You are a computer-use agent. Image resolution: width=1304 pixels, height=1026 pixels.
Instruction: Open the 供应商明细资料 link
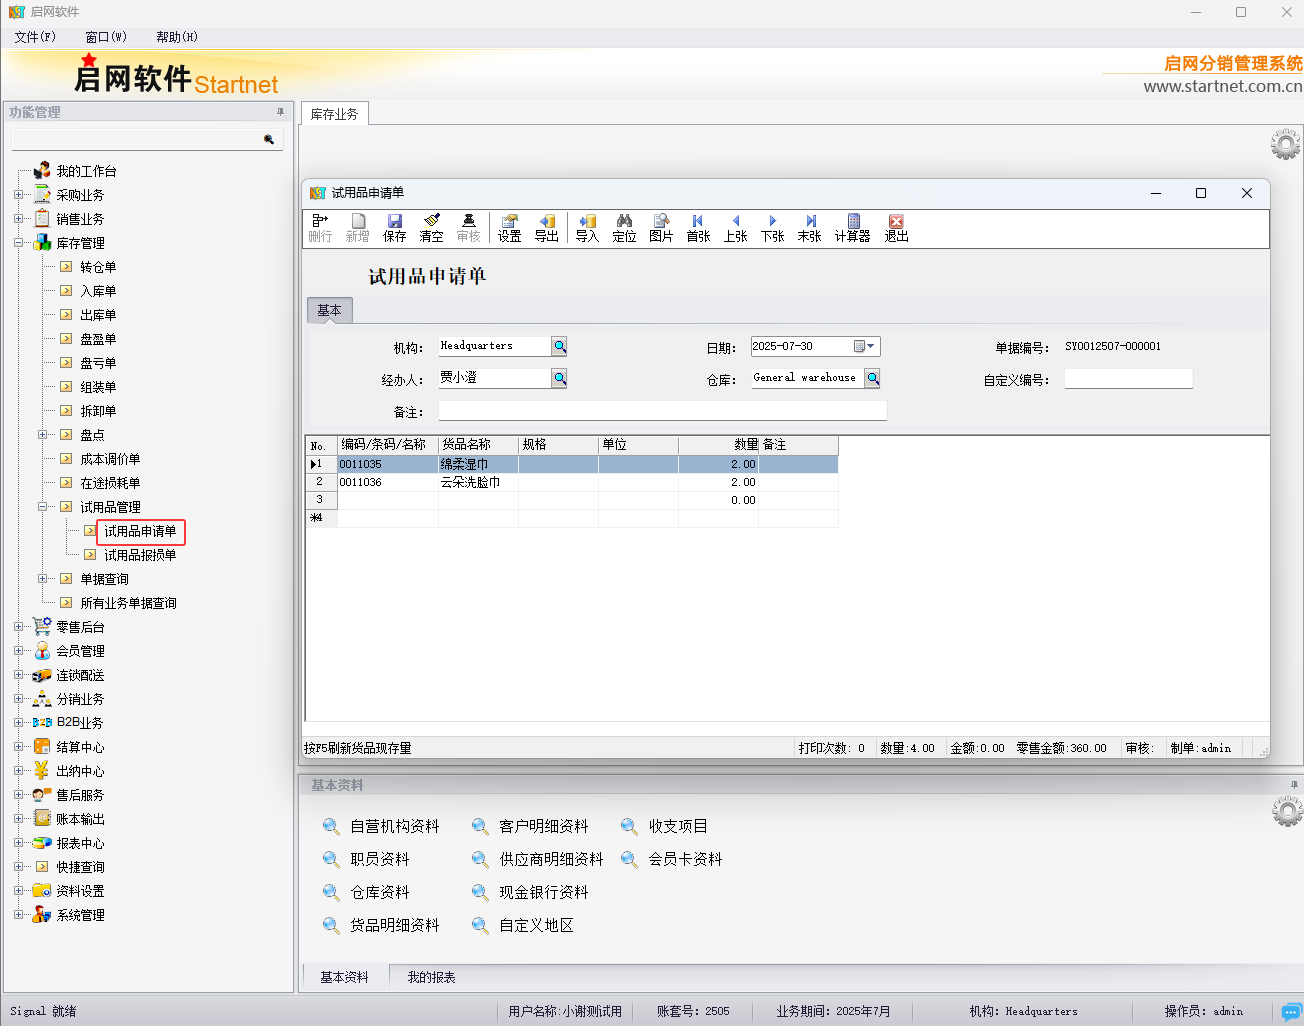coord(551,859)
